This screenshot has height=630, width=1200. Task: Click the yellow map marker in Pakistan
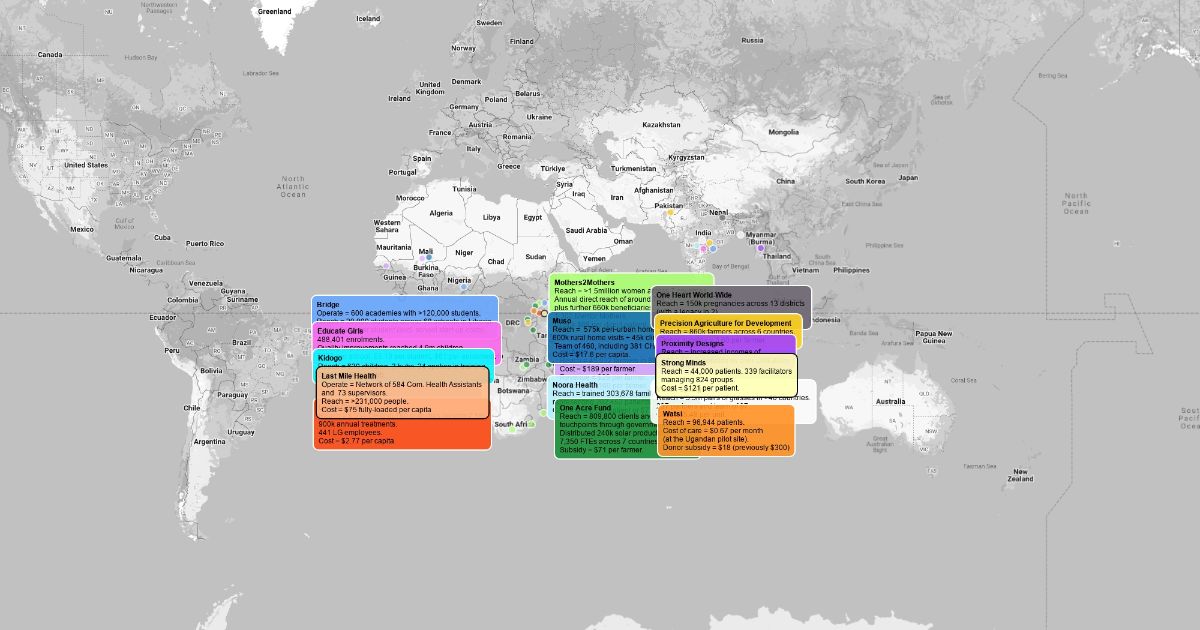tap(670, 212)
